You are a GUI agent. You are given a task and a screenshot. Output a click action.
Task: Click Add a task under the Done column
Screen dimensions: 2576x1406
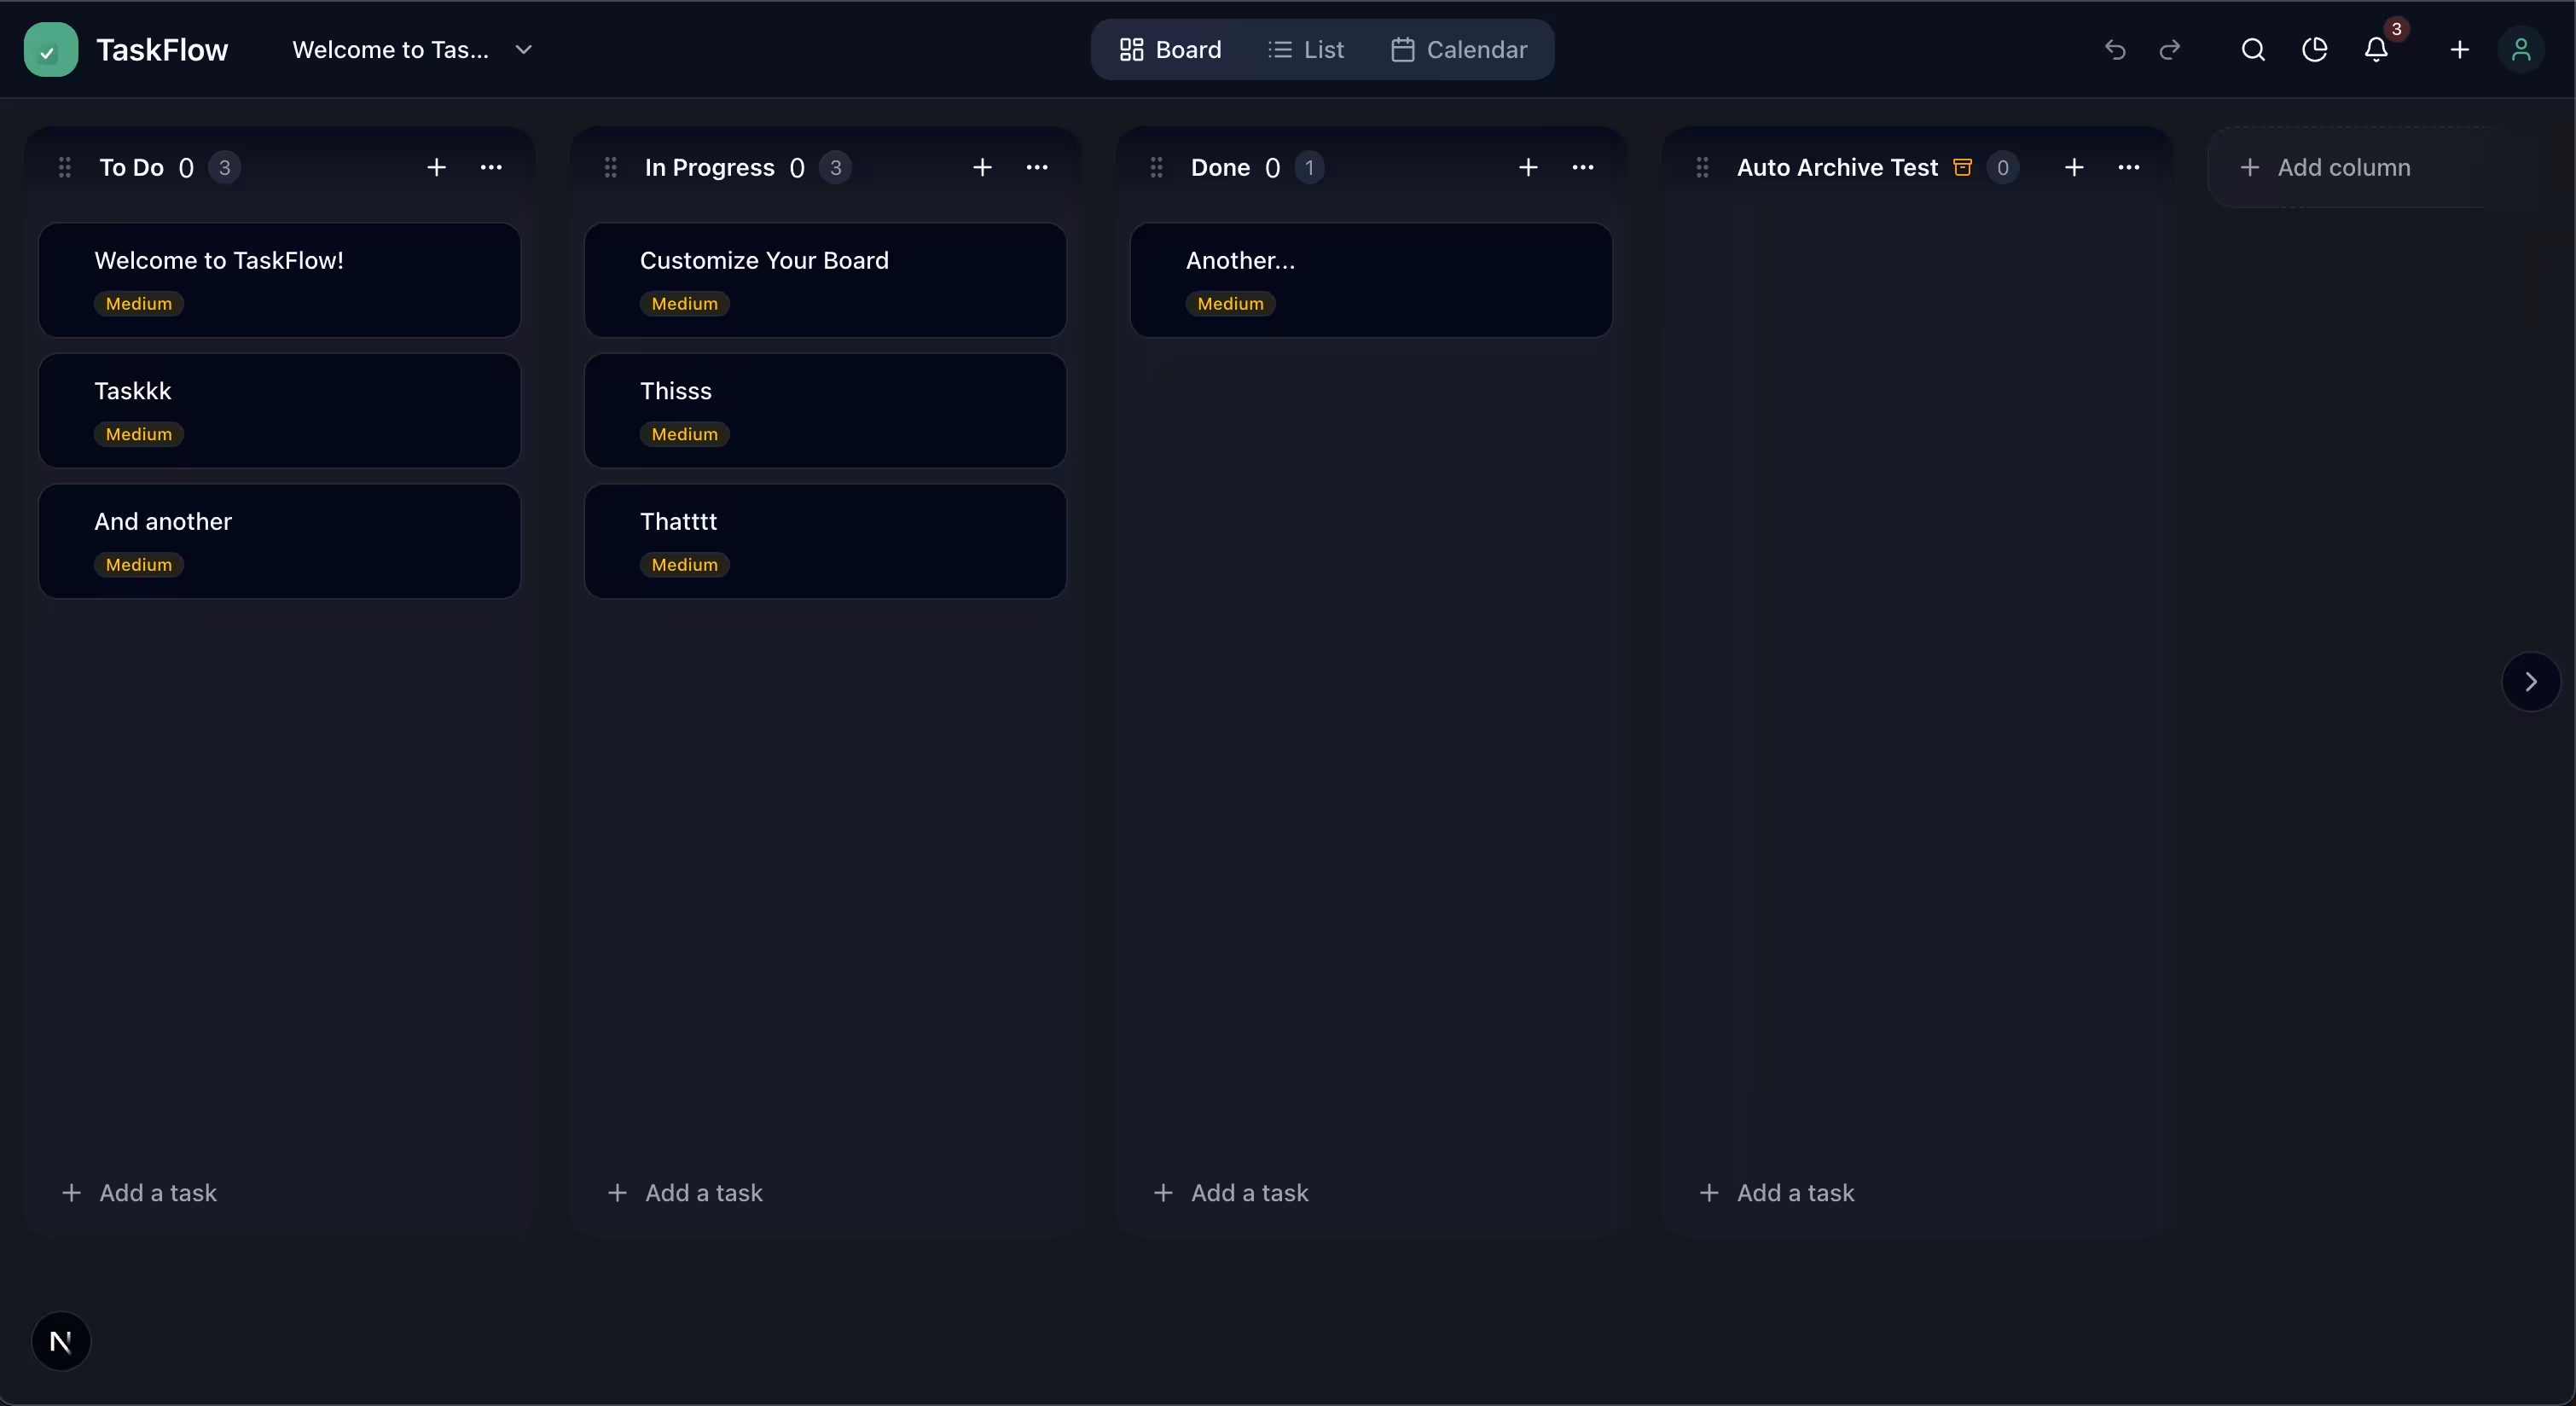tap(1231, 1192)
